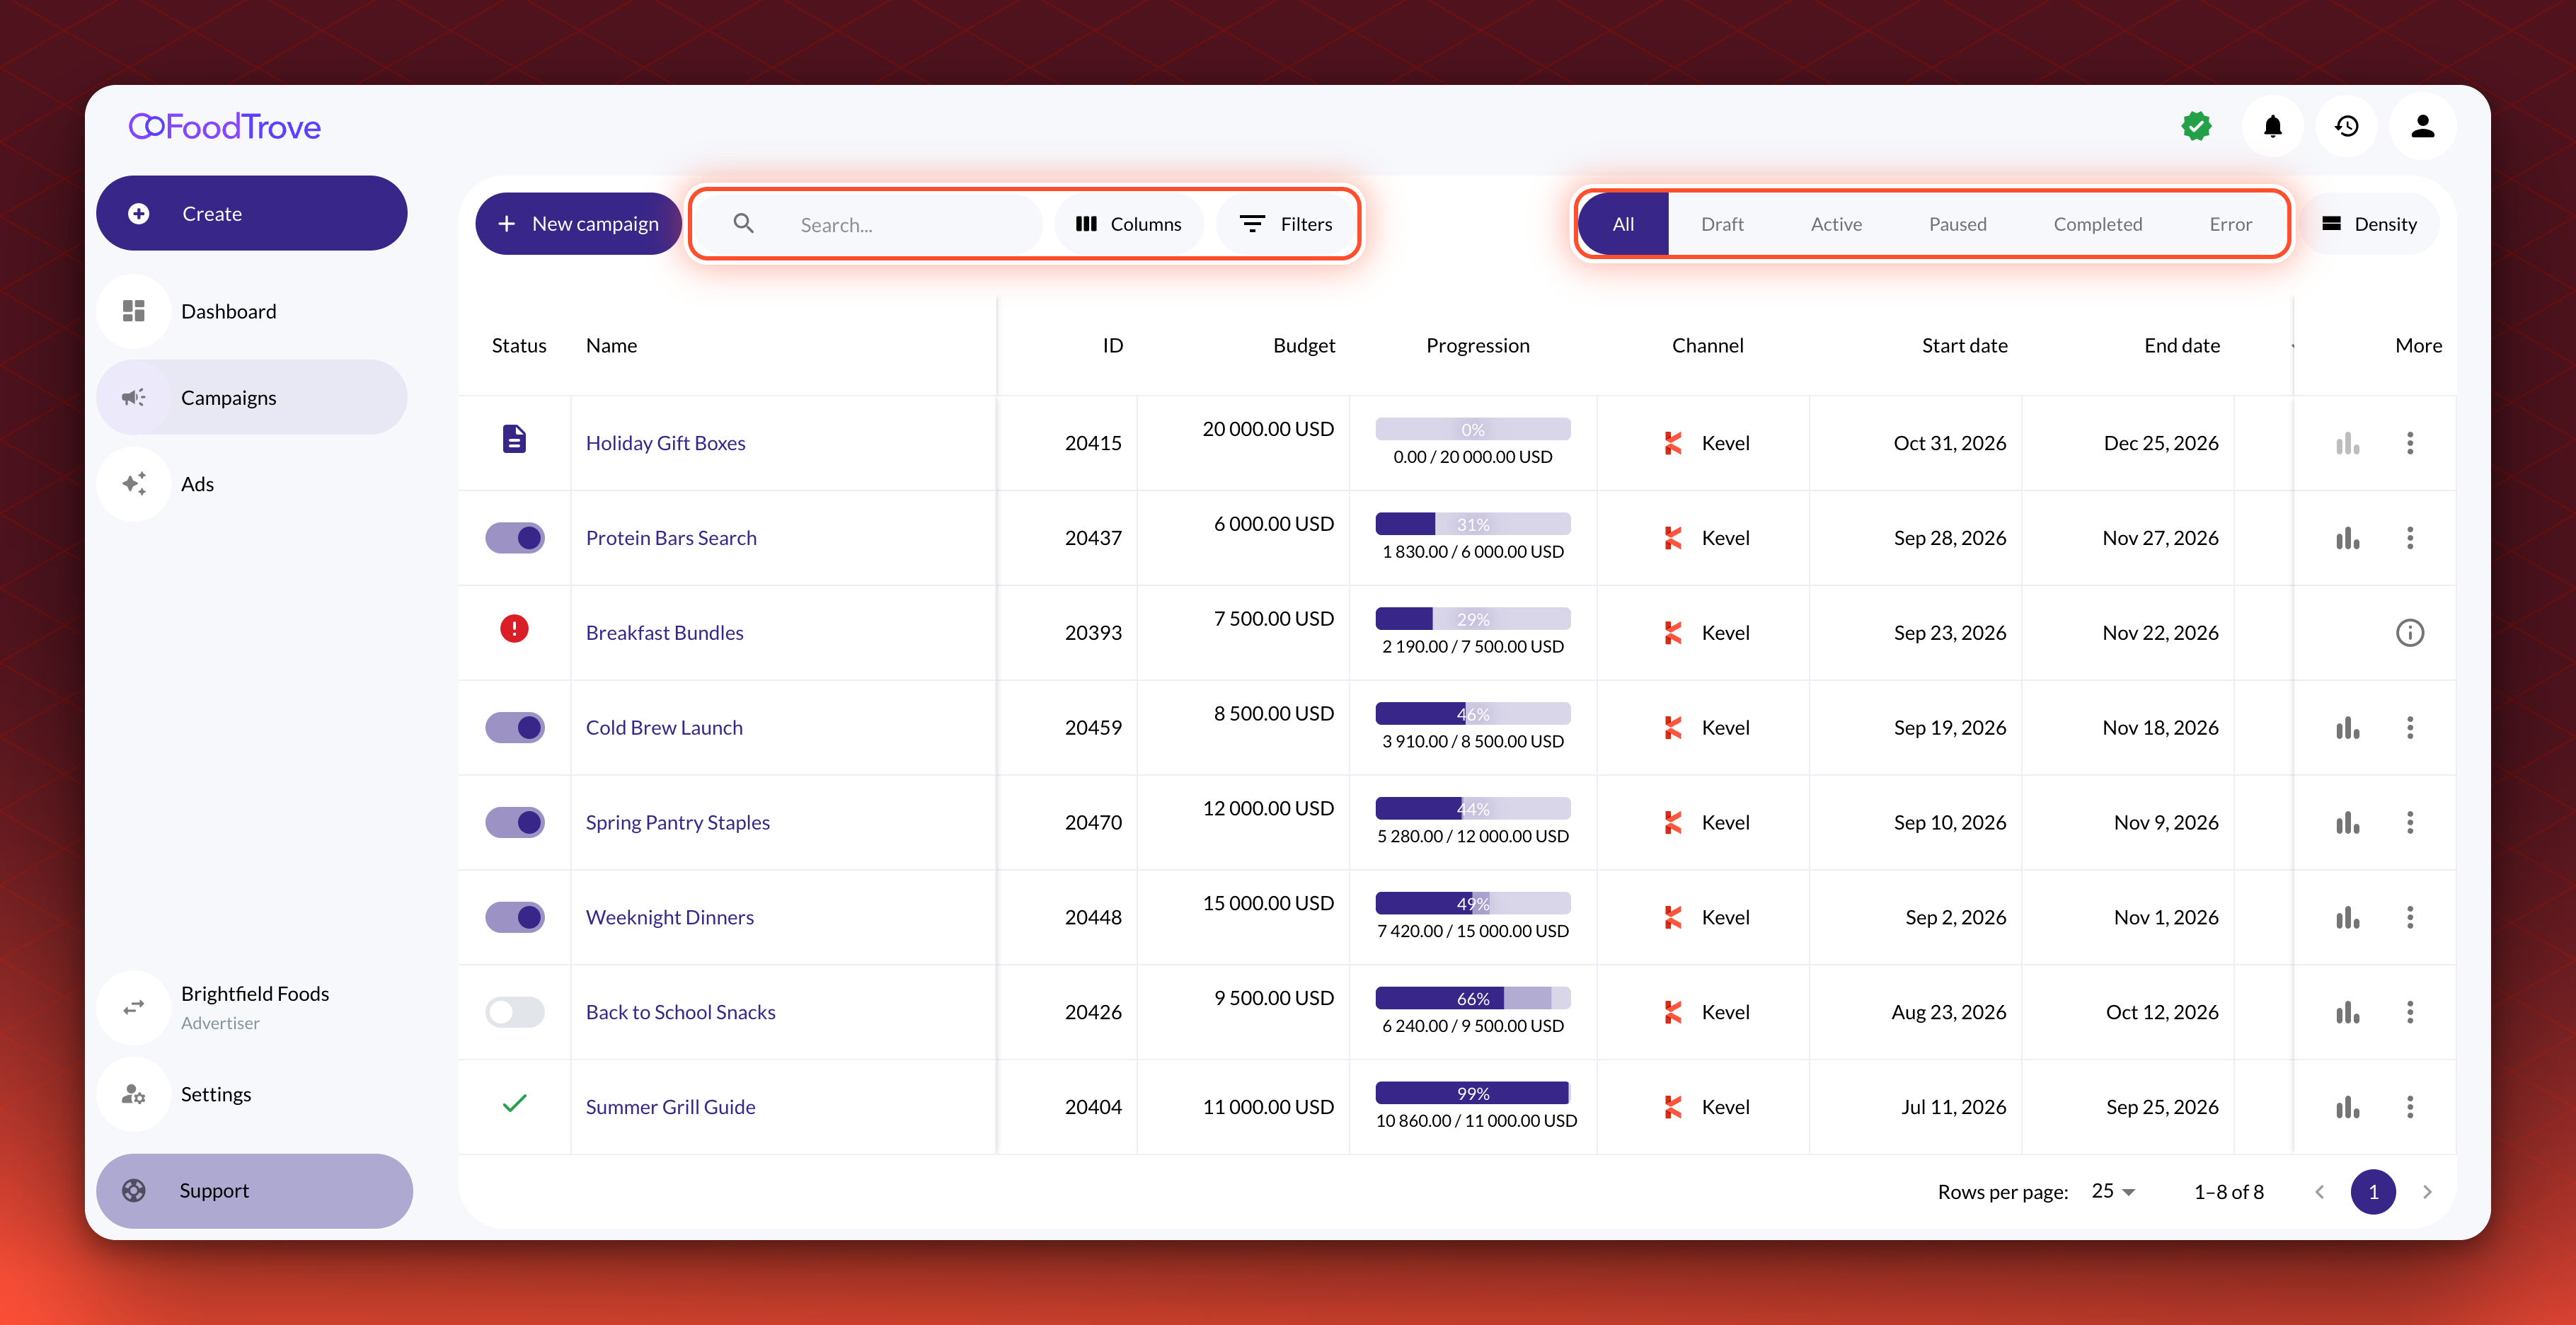
Task: Select the Paused status tab
Action: pyautogui.click(x=1957, y=224)
